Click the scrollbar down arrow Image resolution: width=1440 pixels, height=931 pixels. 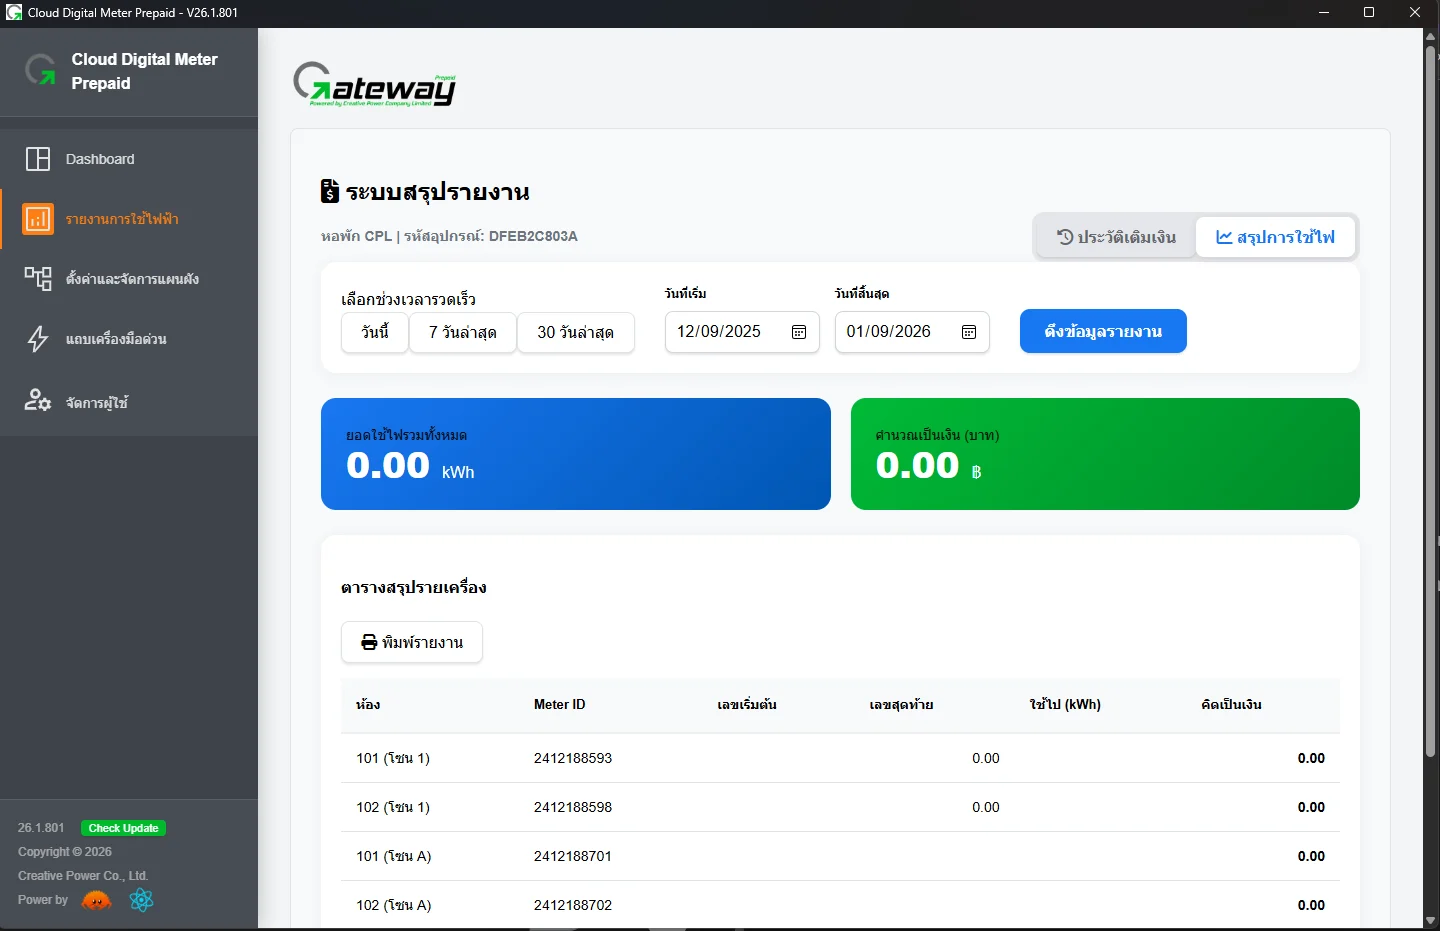click(1431, 920)
